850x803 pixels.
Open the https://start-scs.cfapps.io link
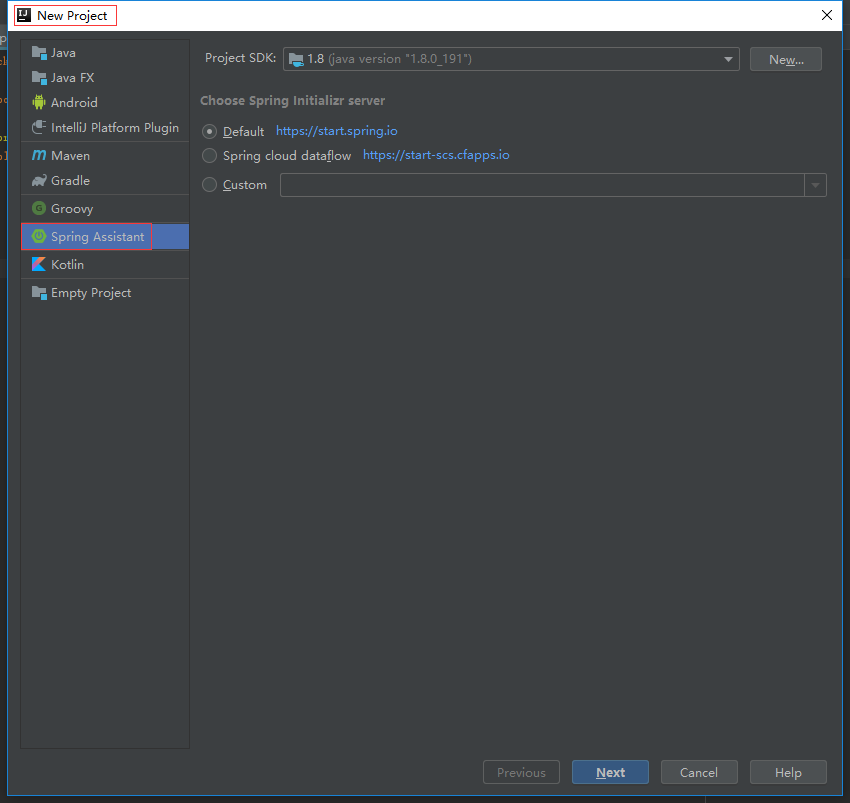pyautogui.click(x=436, y=155)
